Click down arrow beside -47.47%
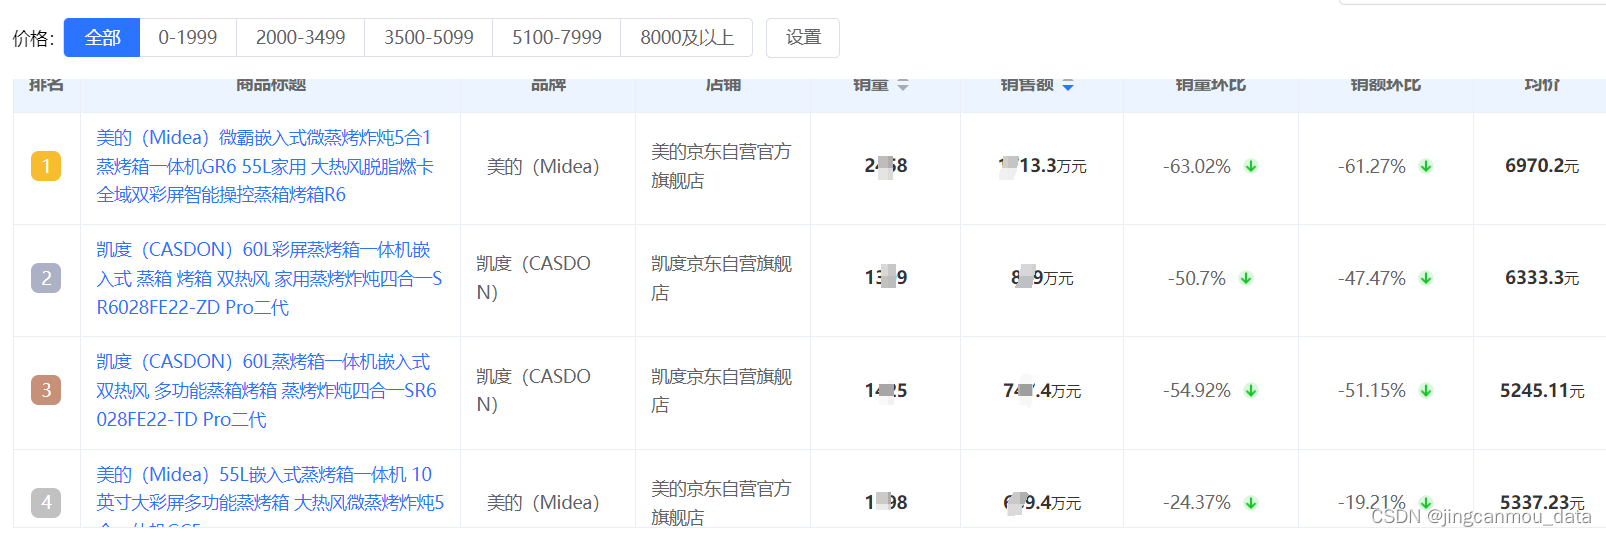 pyautogui.click(x=1426, y=278)
